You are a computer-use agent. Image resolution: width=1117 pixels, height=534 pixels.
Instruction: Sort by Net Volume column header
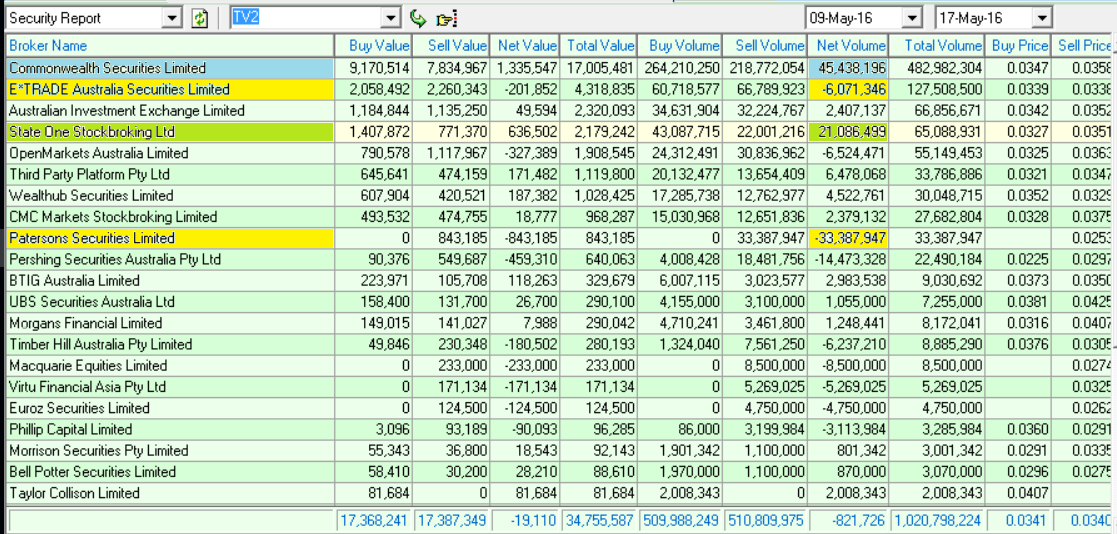[849, 46]
